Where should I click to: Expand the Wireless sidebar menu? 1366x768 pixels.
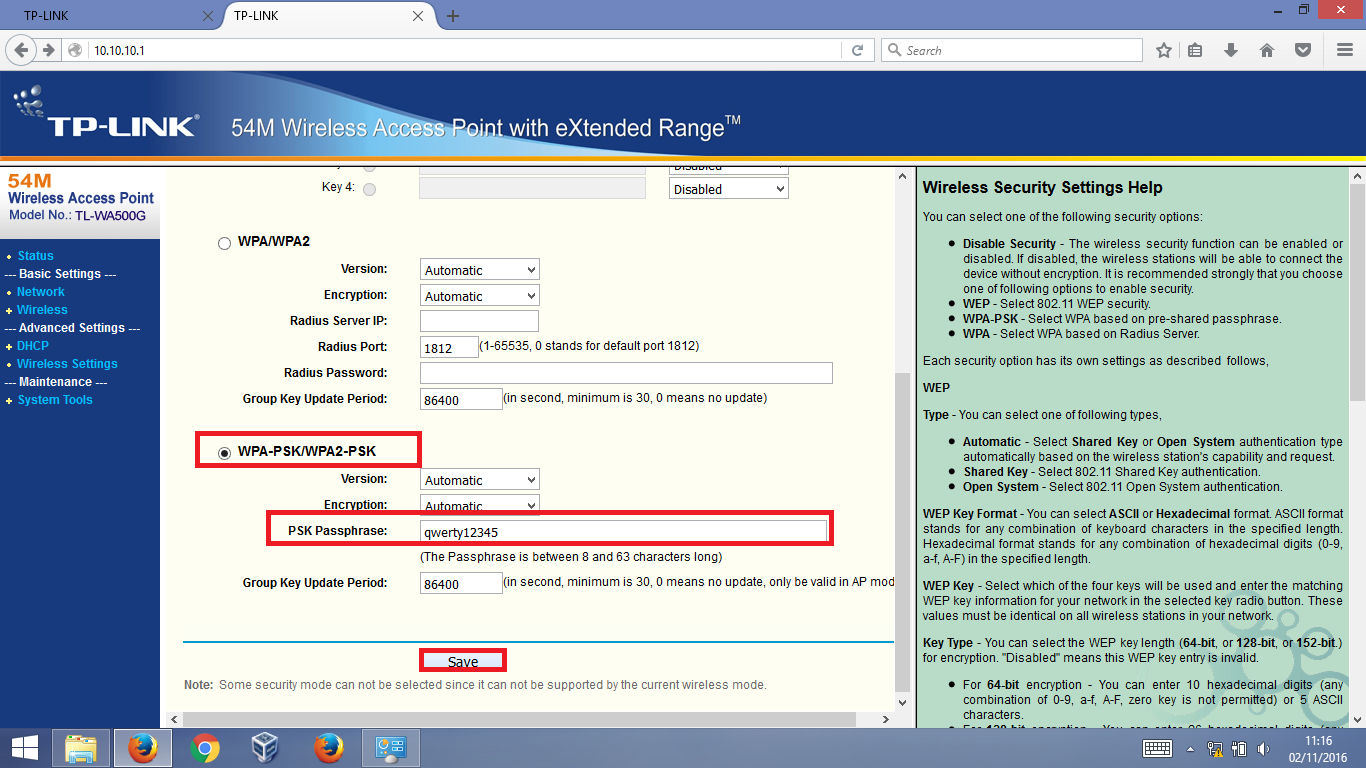point(42,310)
